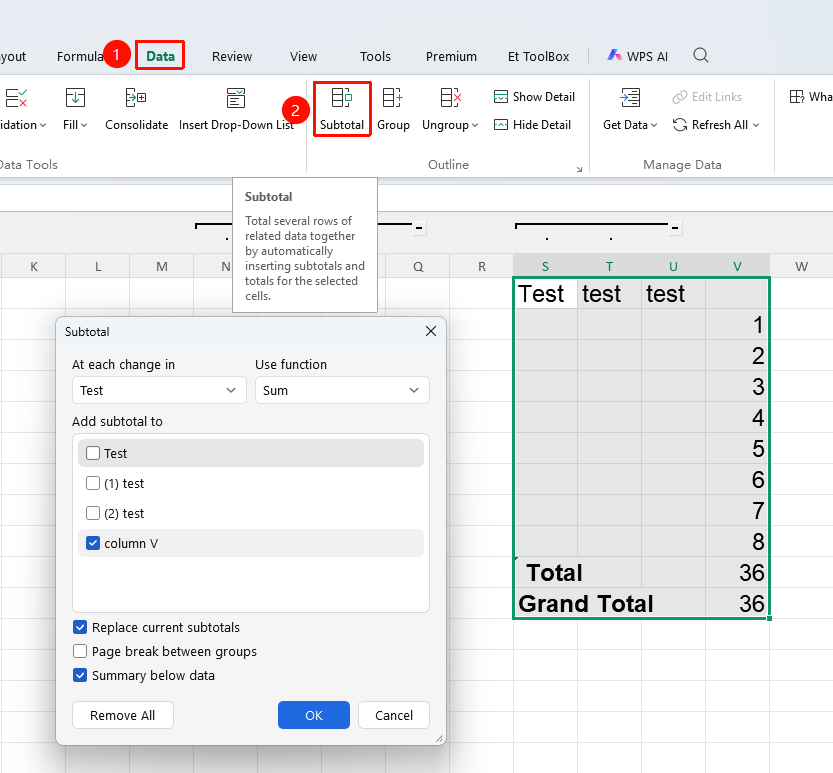Check the (2) test checkbox
This screenshot has width=833, height=773.
pyautogui.click(x=93, y=513)
